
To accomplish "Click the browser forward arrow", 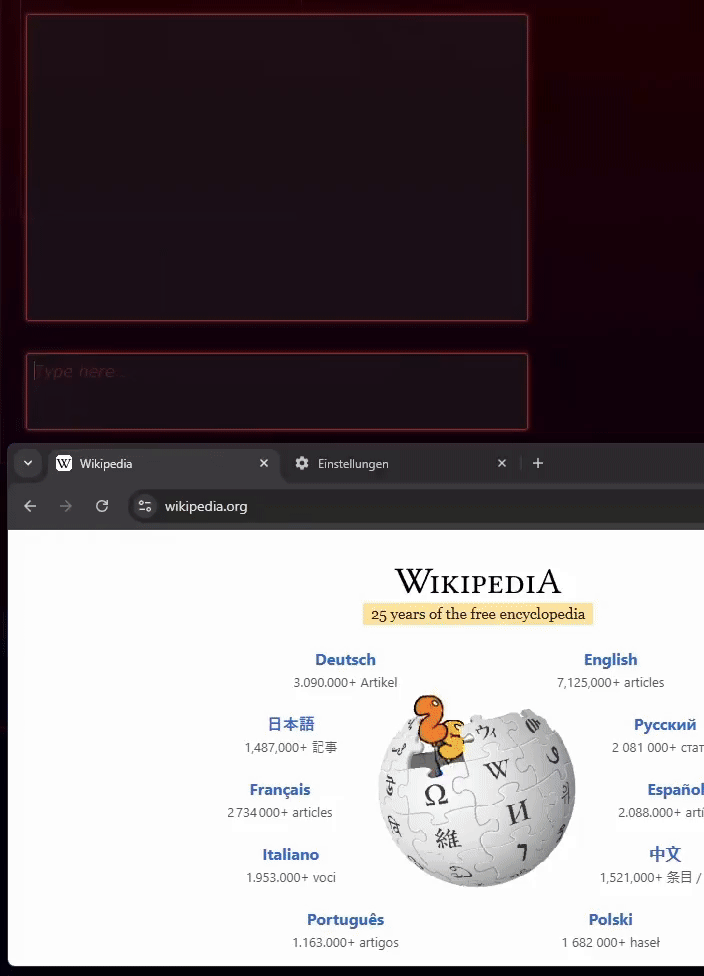I will click(x=65, y=506).
